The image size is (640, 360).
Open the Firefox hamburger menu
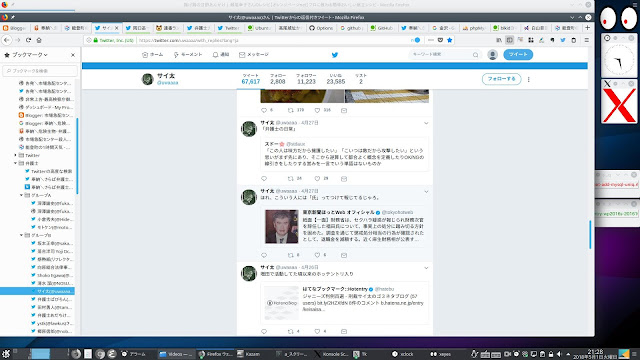point(587,40)
